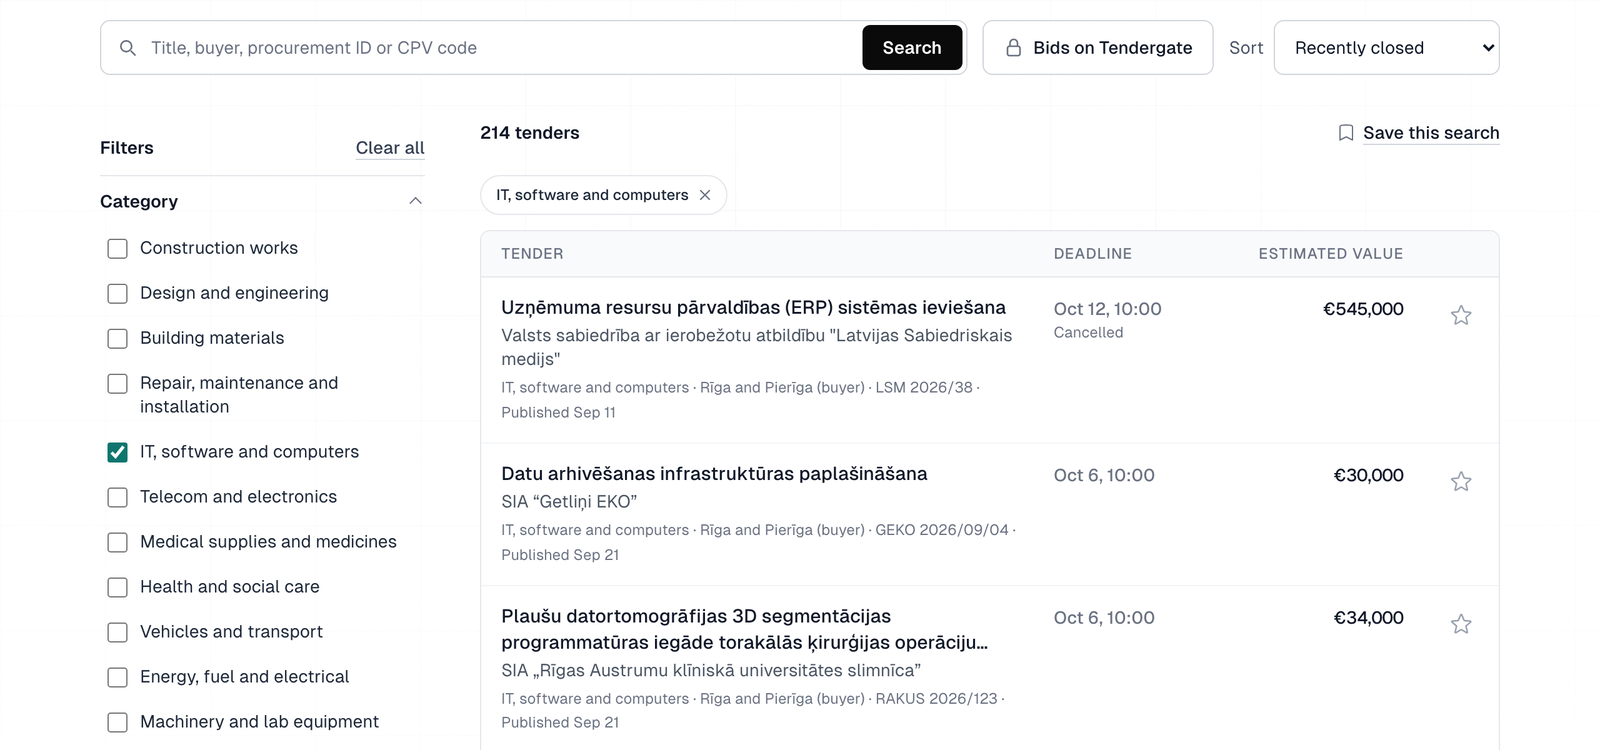Open Datu arhivēšanas infrastruktūras paplašināšana tender
This screenshot has height=750, width=1600.
(x=714, y=474)
